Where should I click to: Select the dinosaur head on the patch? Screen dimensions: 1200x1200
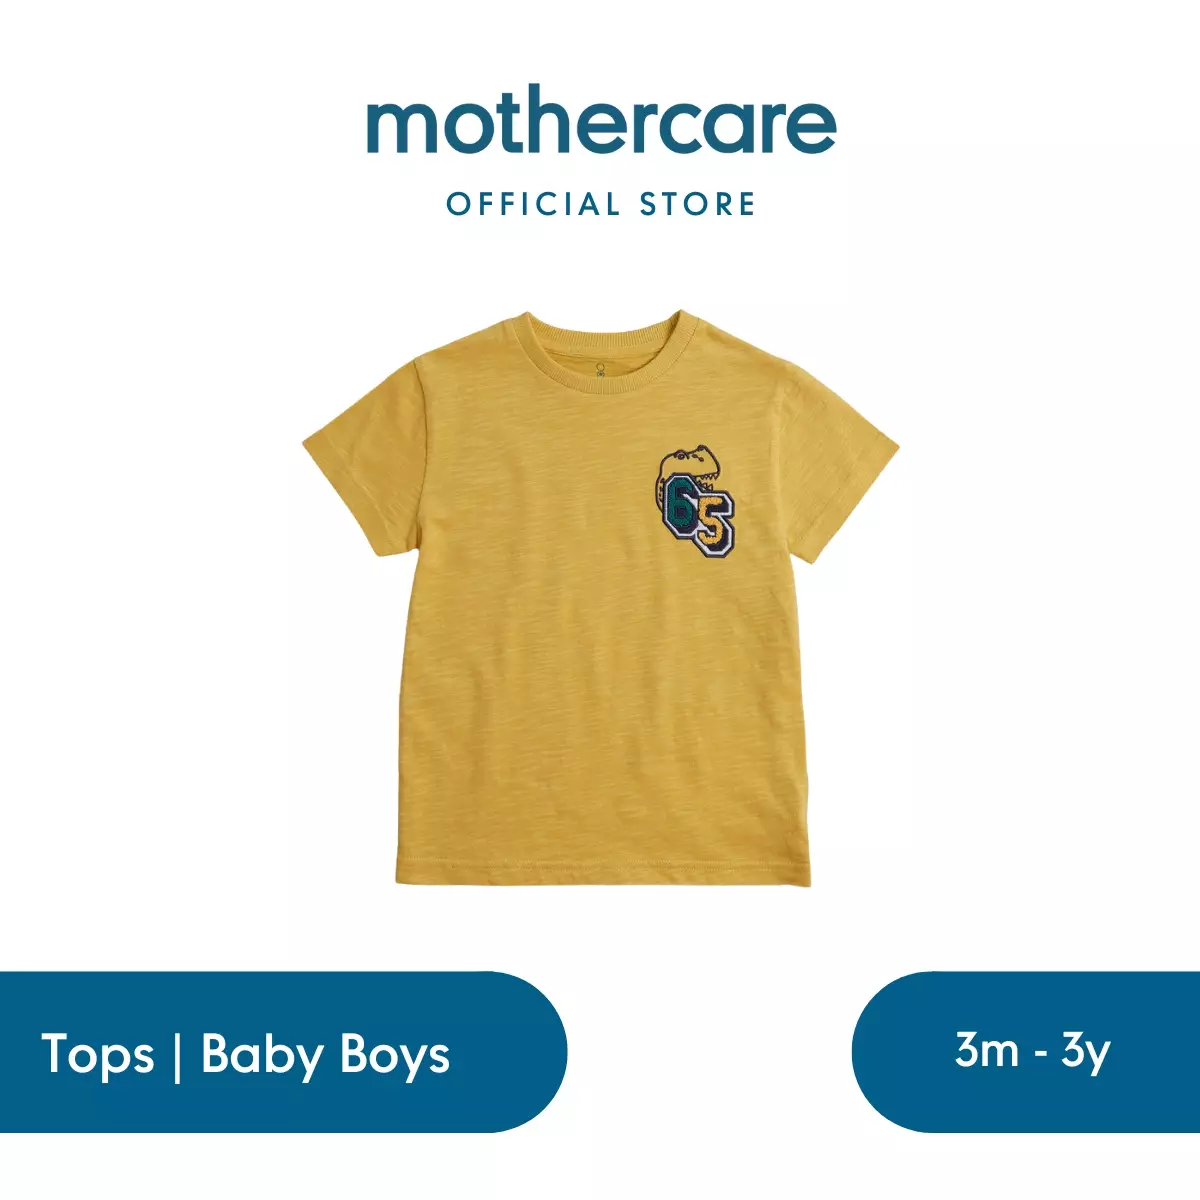pos(690,467)
